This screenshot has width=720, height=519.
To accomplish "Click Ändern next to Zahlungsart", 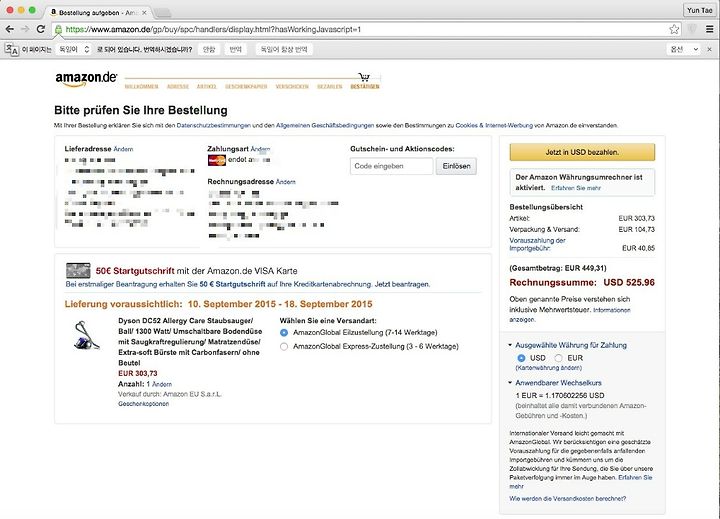I will 260,149.
